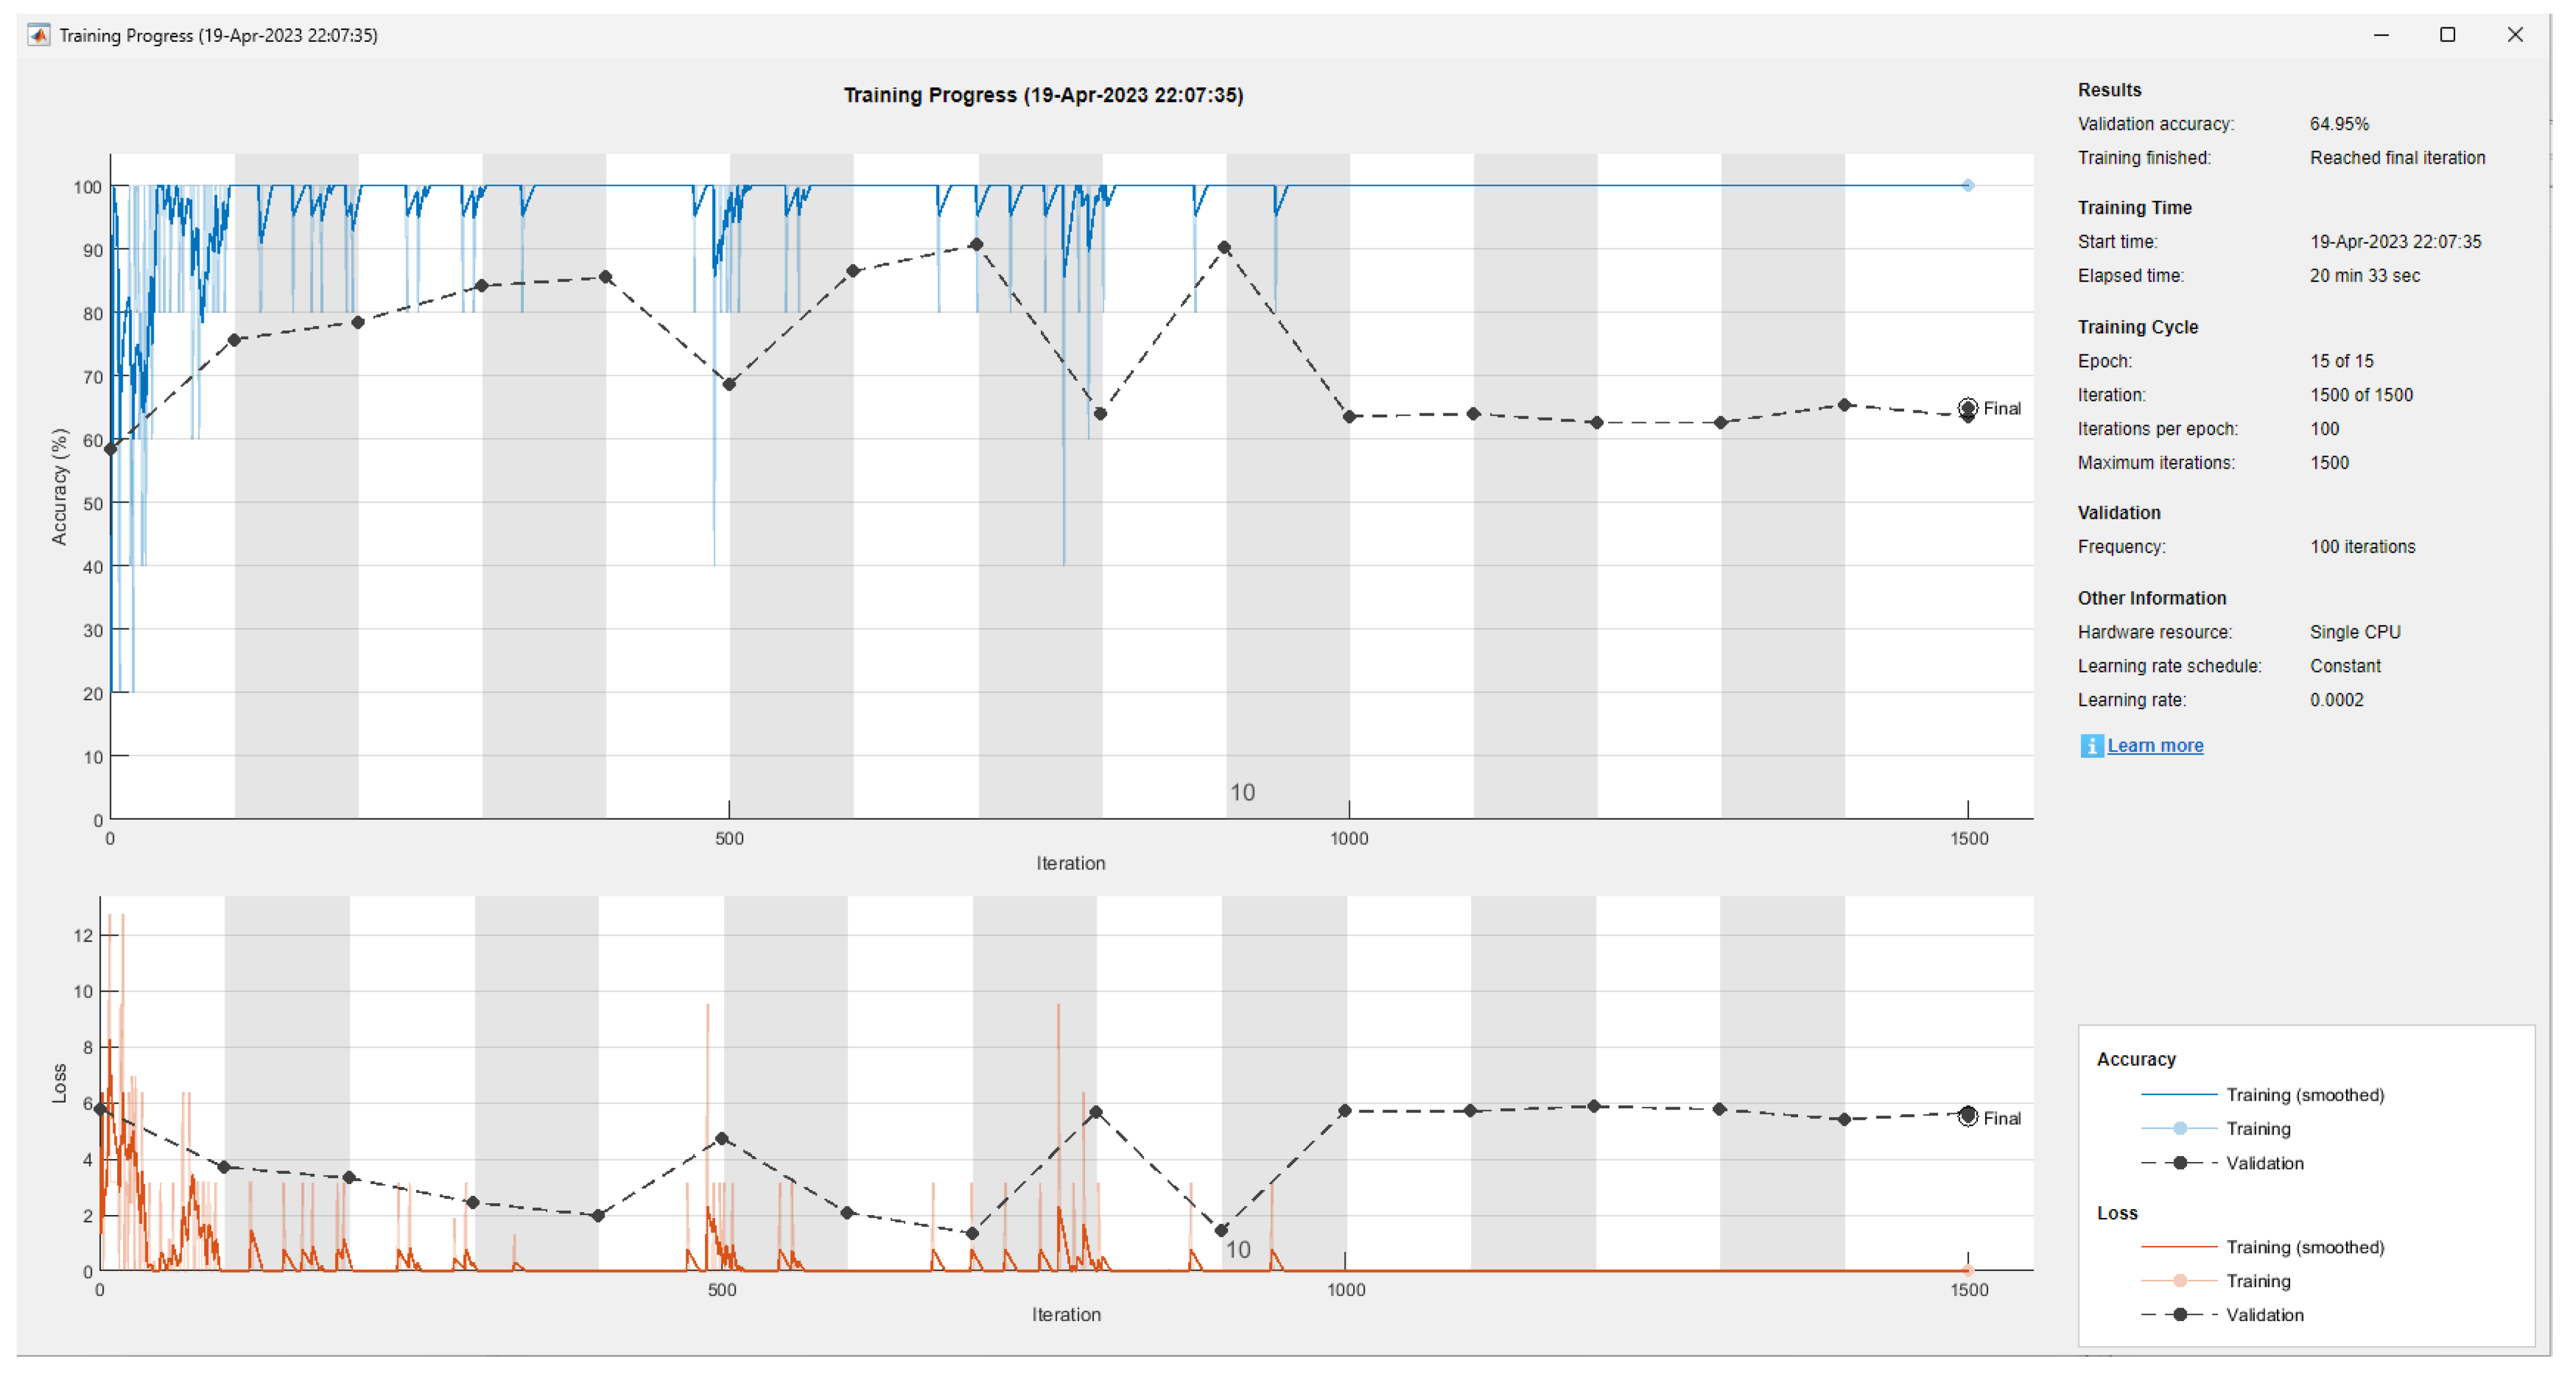
Task: Click the Training loss legend marker
Action: 2180,1281
